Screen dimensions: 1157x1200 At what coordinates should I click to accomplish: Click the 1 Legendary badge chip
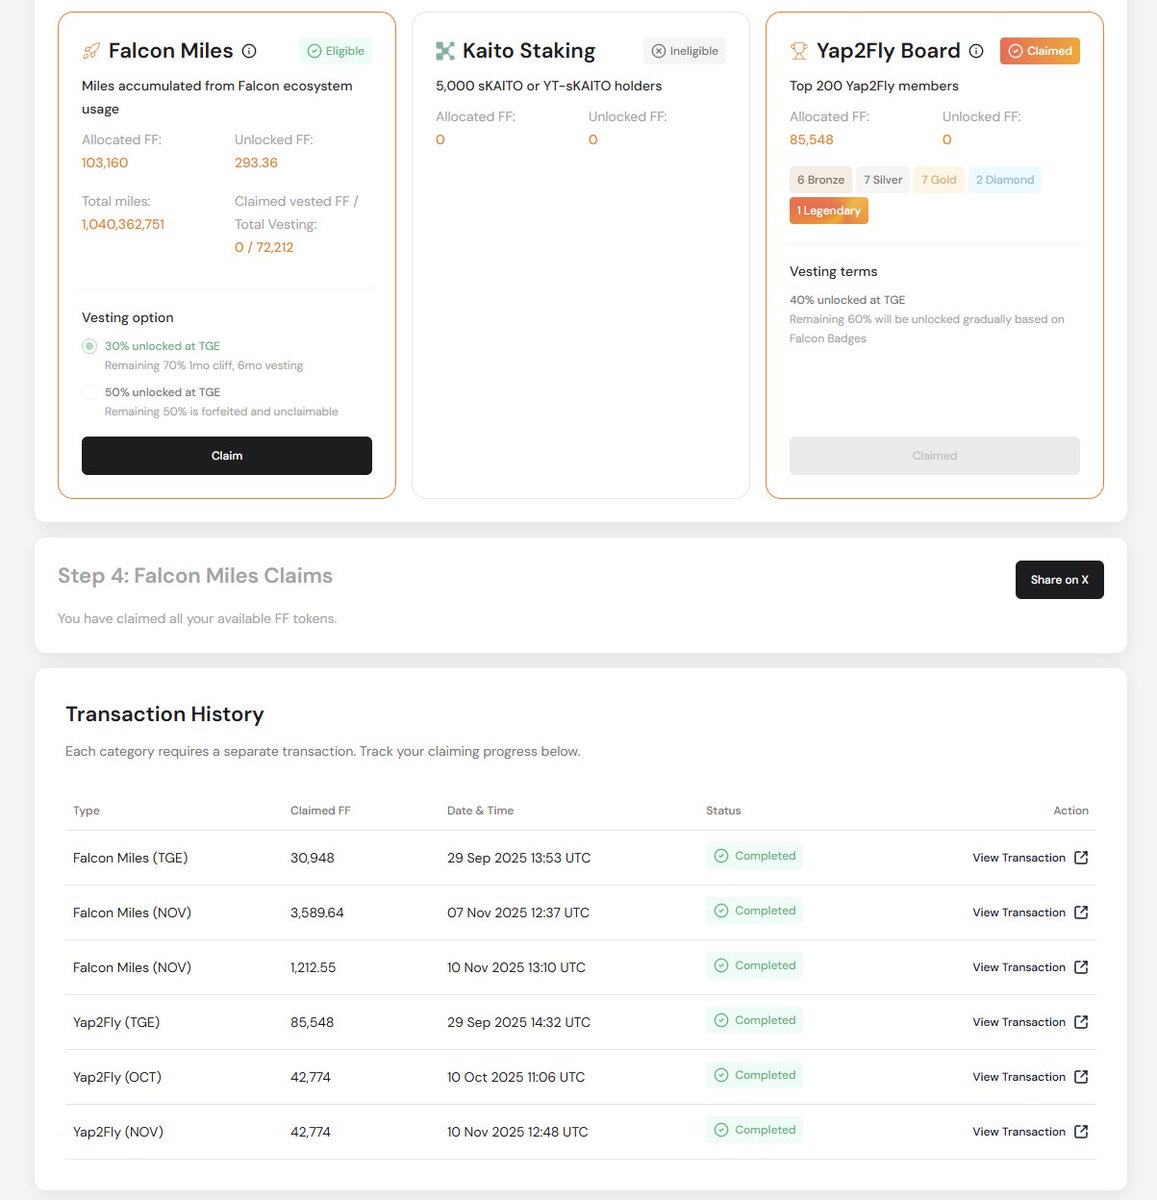pyautogui.click(x=829, y=211)
